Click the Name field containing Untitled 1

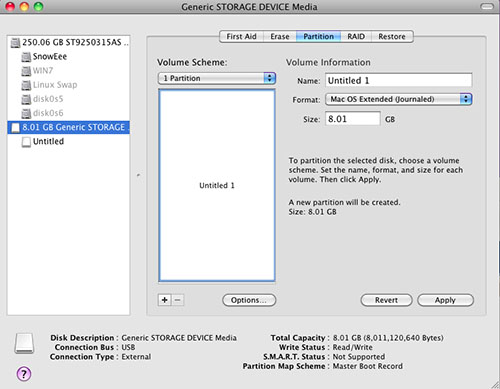399,80
